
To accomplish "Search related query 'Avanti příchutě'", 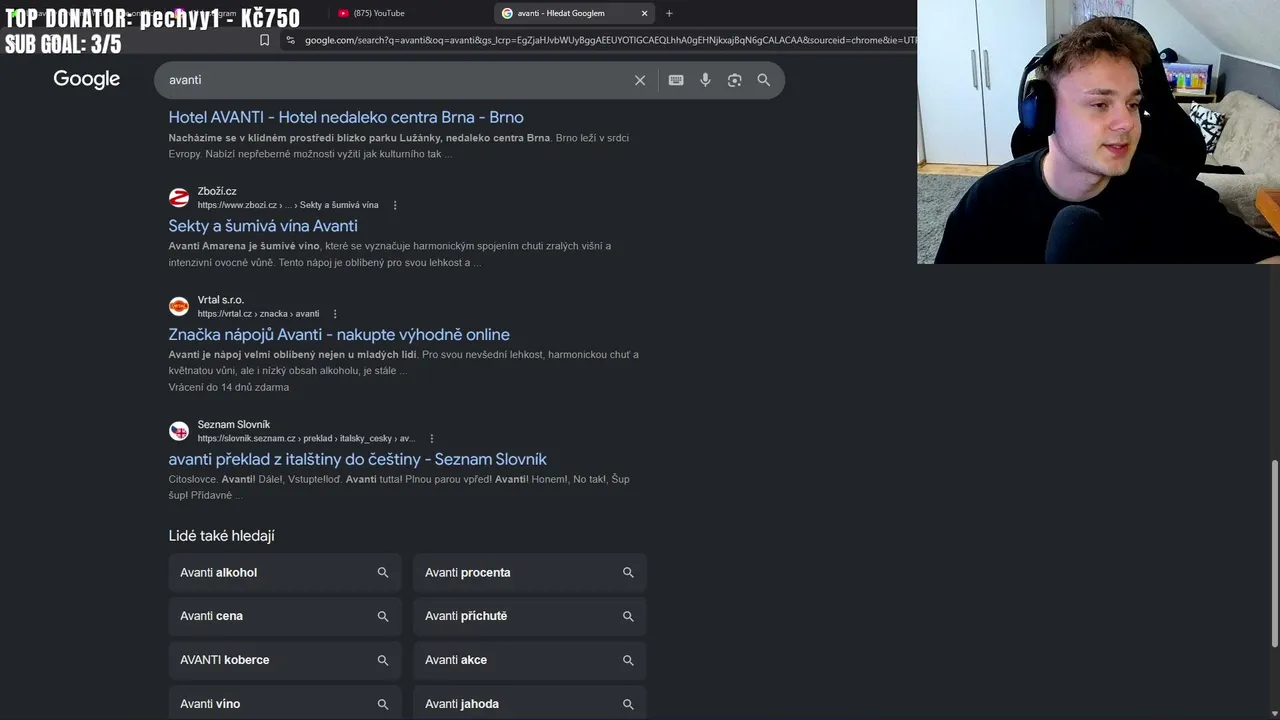I will pos(530,616).
